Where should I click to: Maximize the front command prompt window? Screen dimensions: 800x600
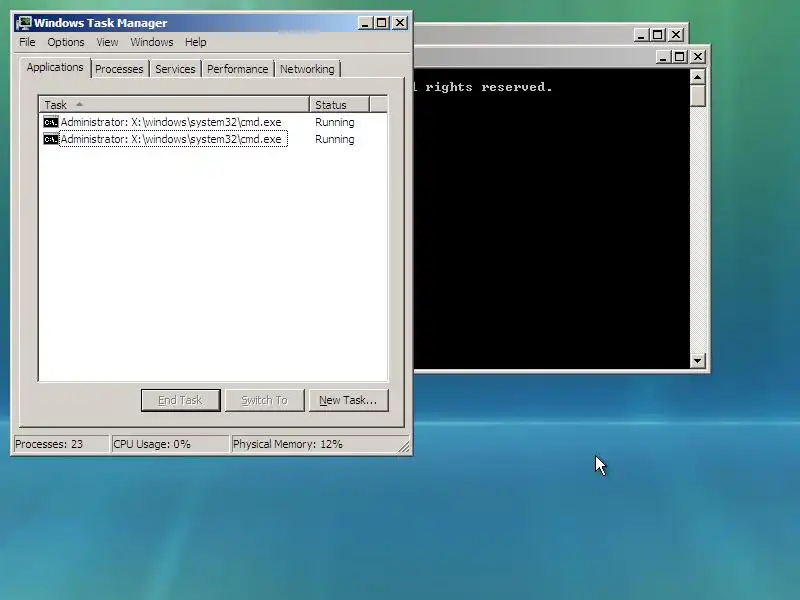(x=680, y=57)
